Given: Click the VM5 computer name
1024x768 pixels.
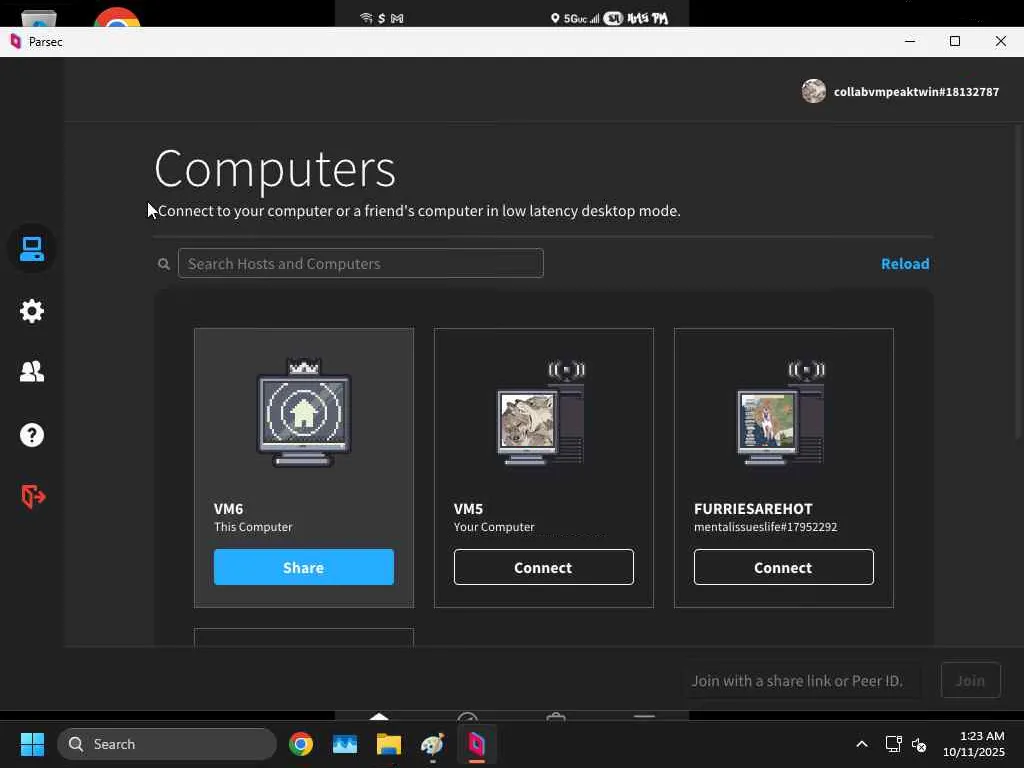Looking at the screenshot, I should (x=468, y=509).
